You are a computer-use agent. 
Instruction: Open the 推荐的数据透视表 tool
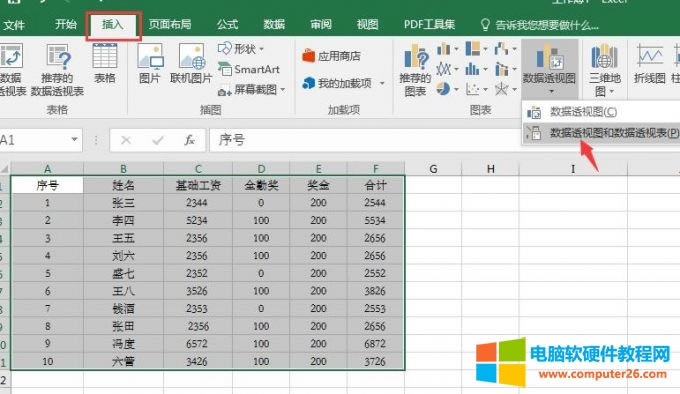pos(57,70)
